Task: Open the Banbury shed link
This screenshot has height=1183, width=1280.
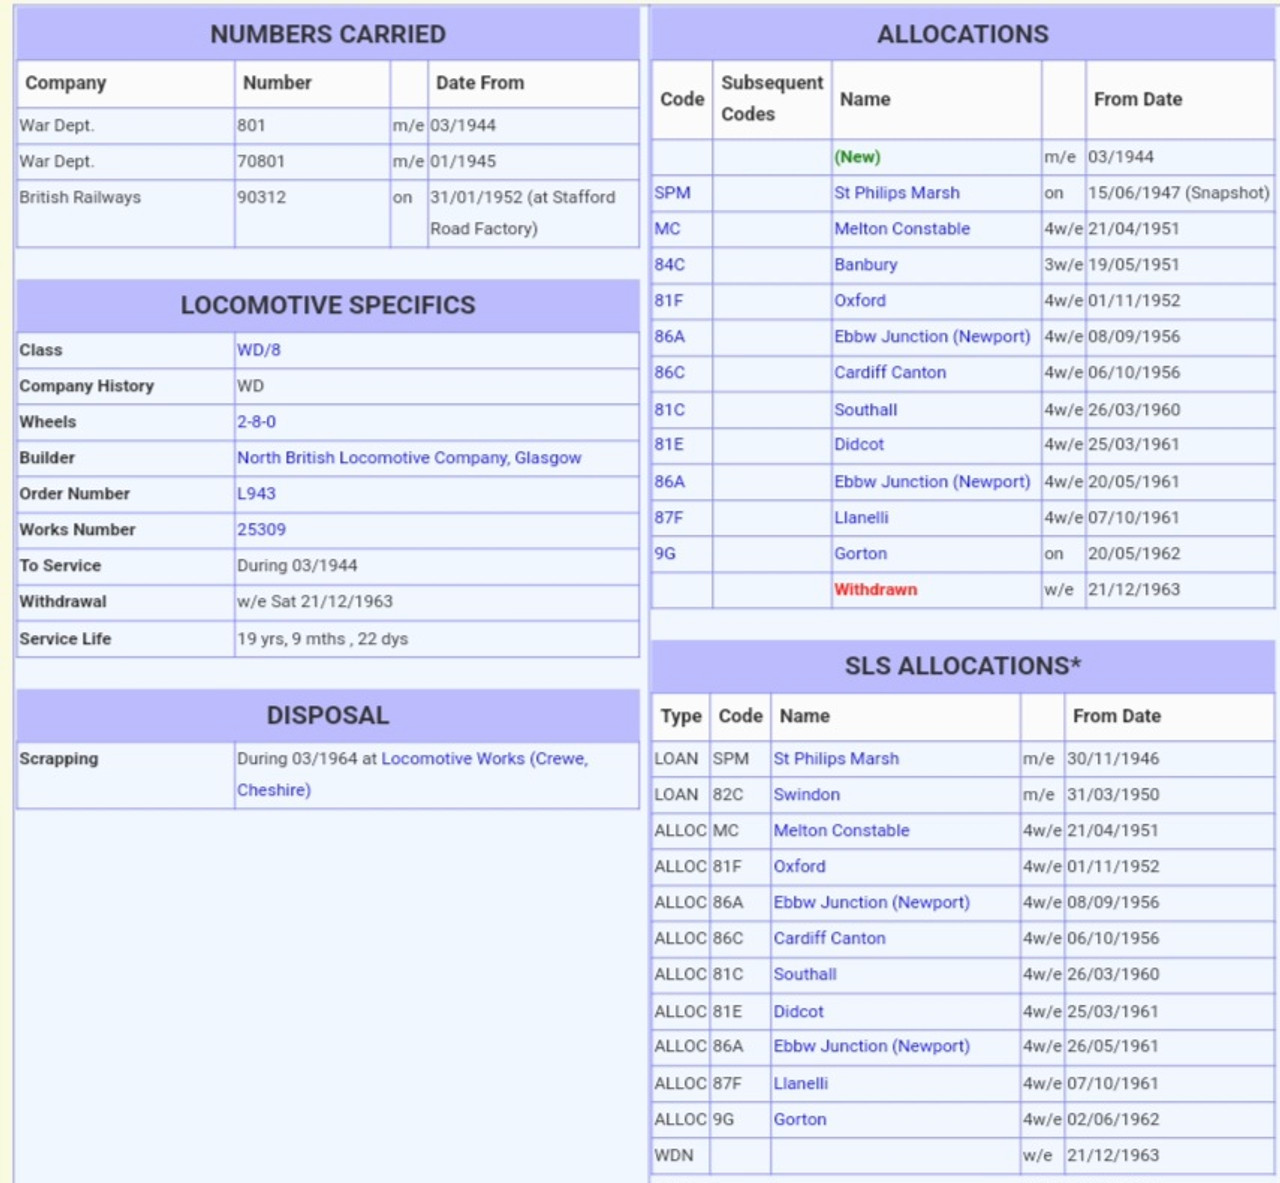Action: (x=866, y=265)
